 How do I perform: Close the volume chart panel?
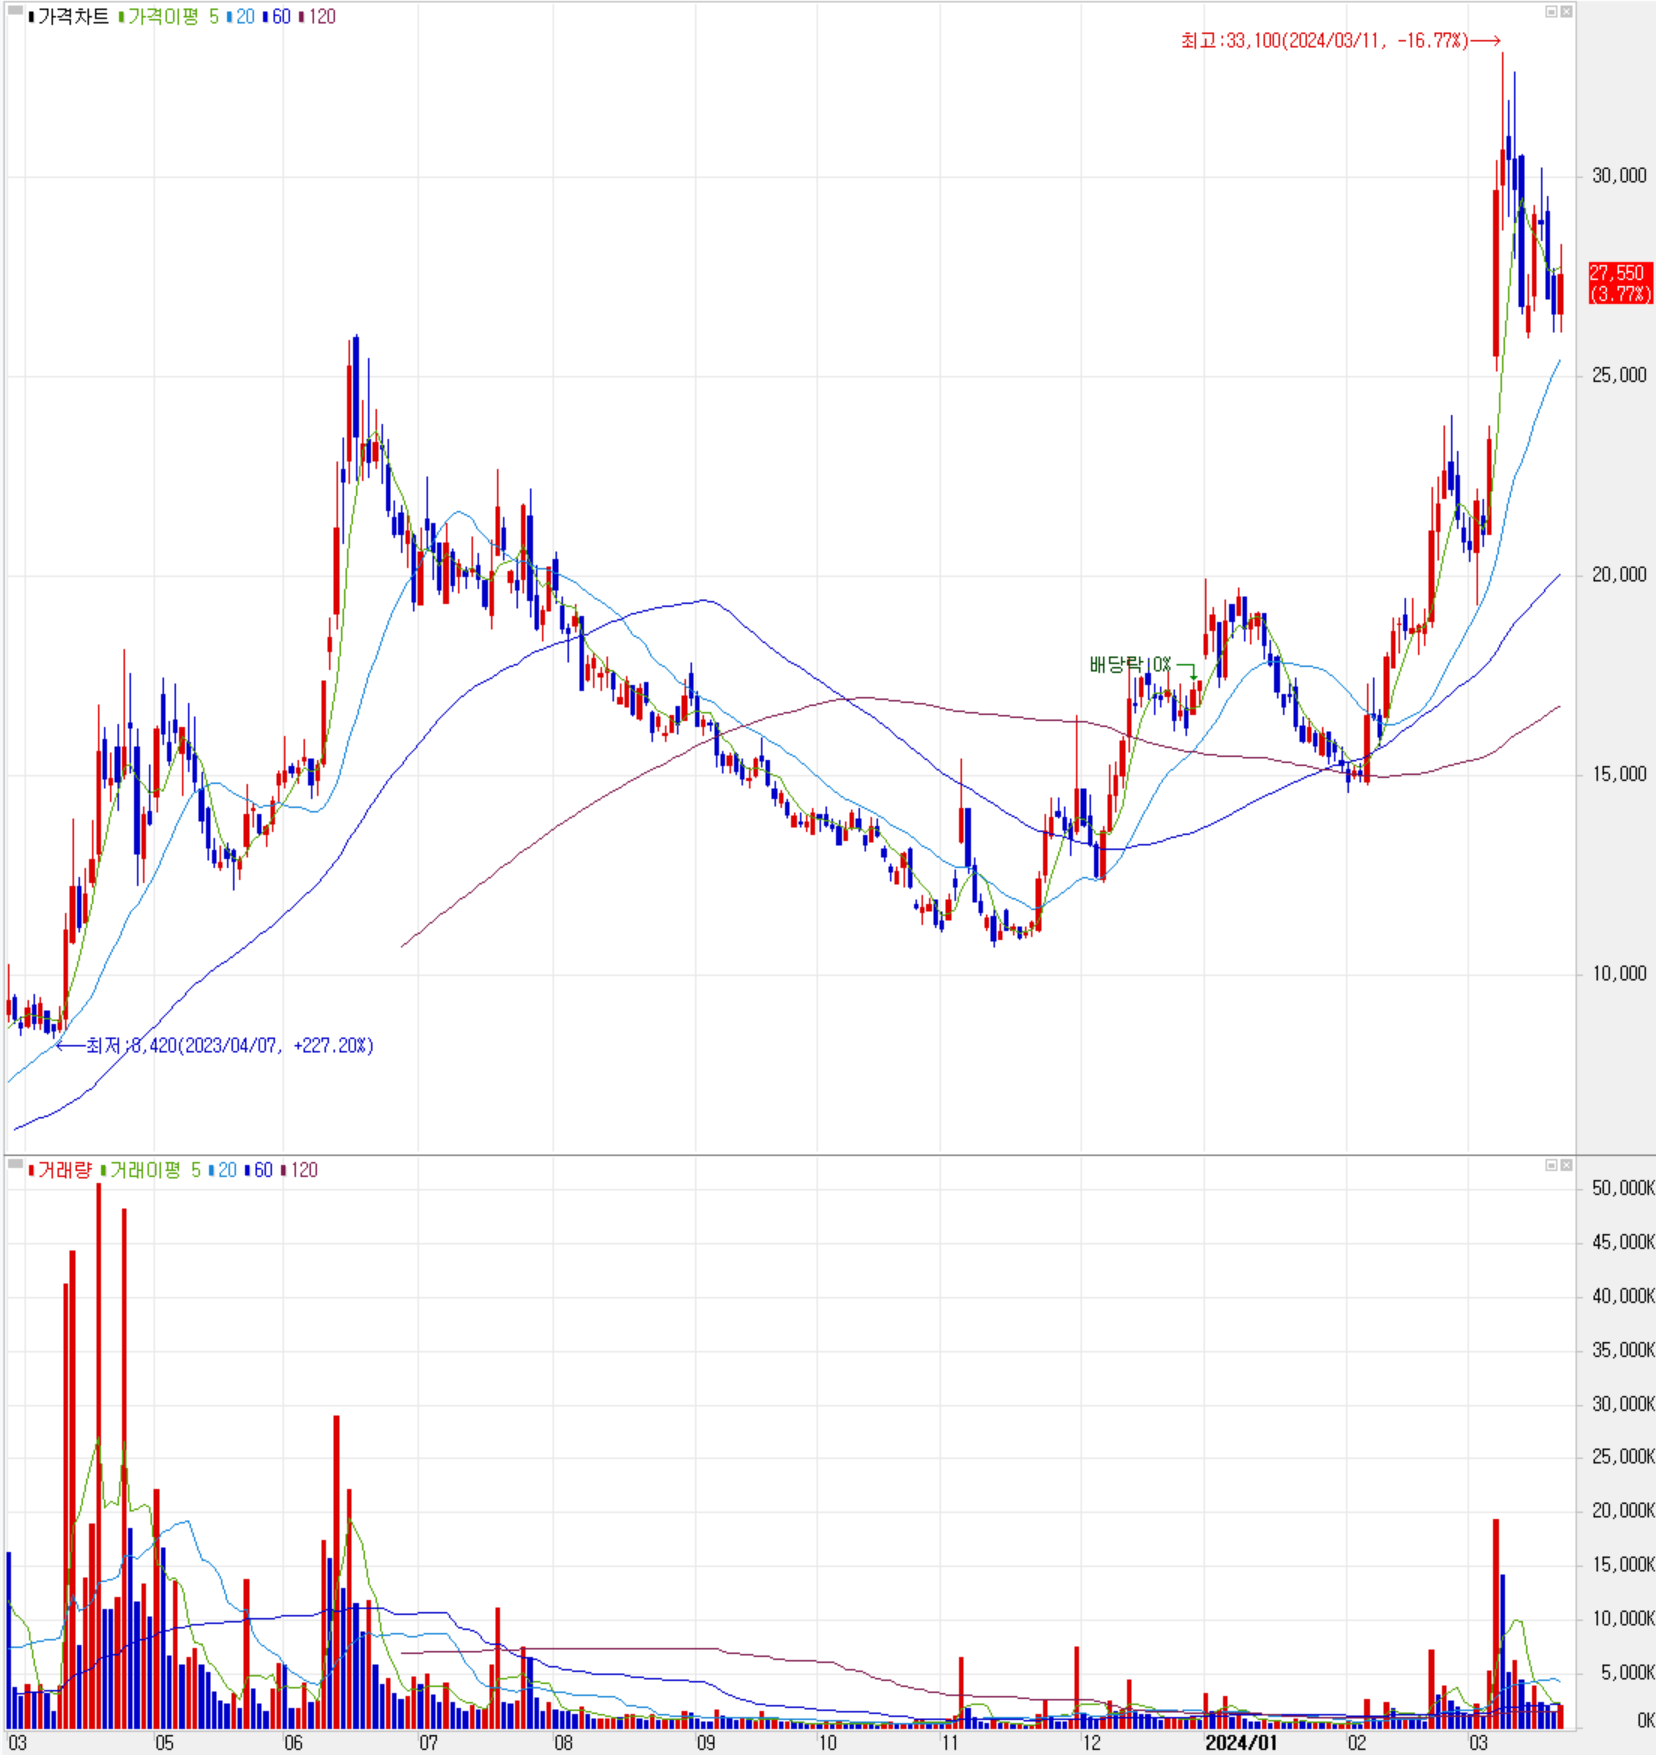click(1566, 1165)
